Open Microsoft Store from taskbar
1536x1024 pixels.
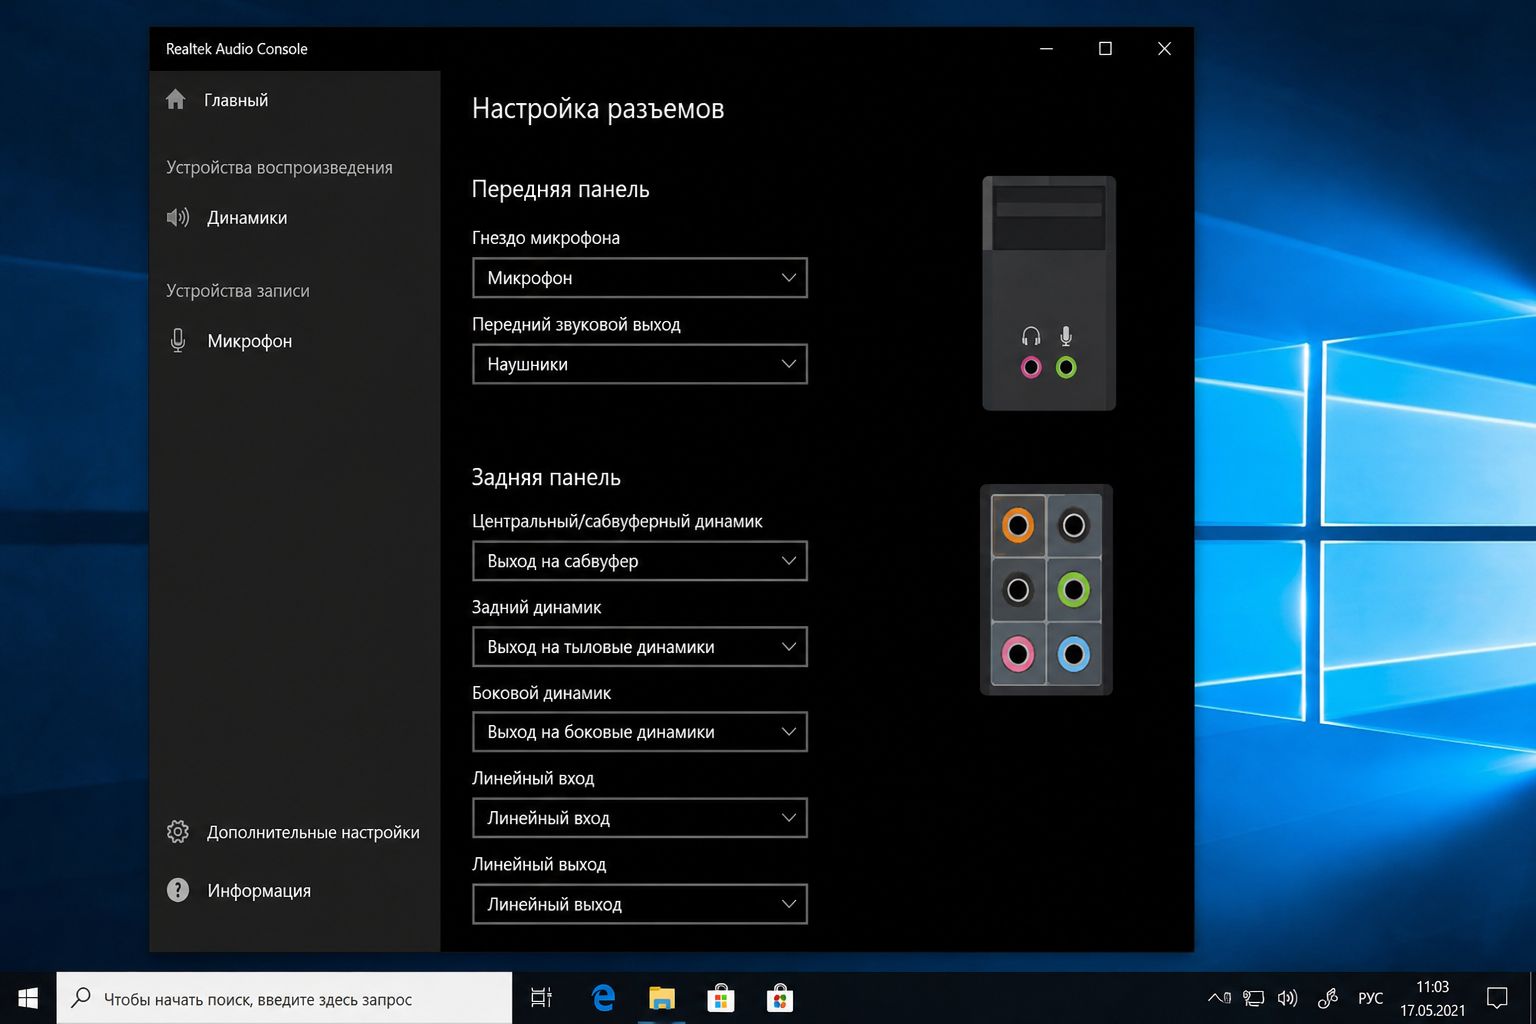(721, 998)
